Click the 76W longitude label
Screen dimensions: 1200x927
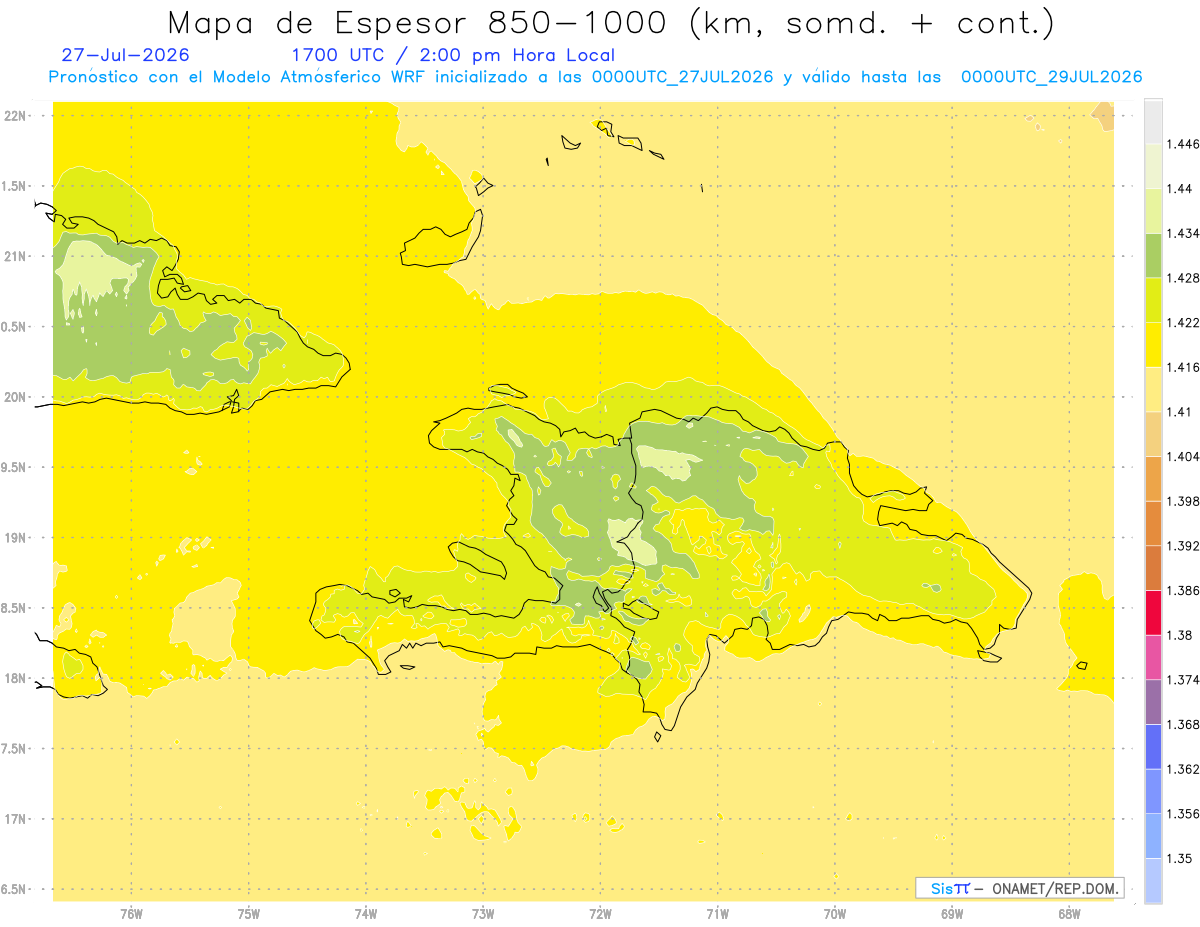[131, 914]
